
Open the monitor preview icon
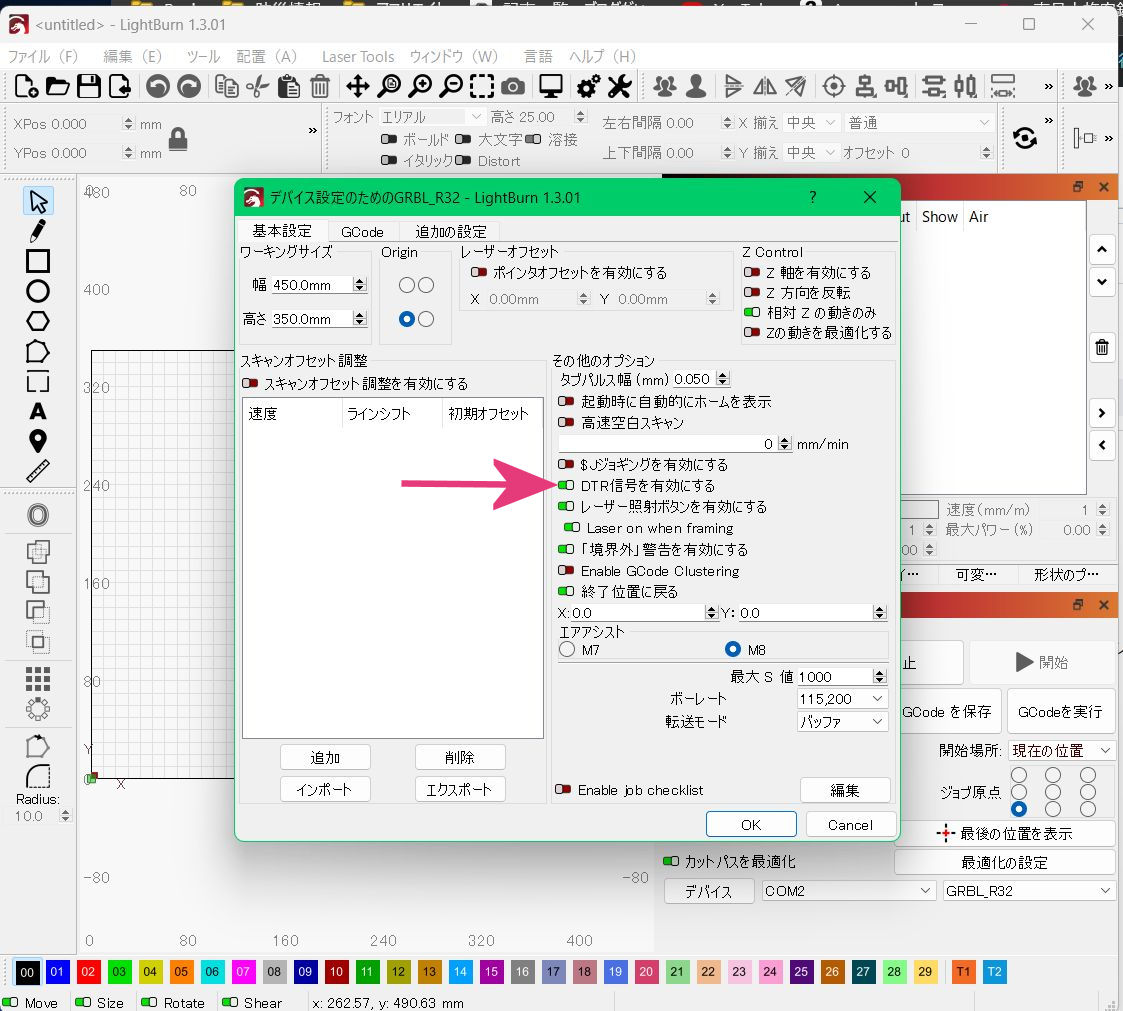(x=551, y=87)
